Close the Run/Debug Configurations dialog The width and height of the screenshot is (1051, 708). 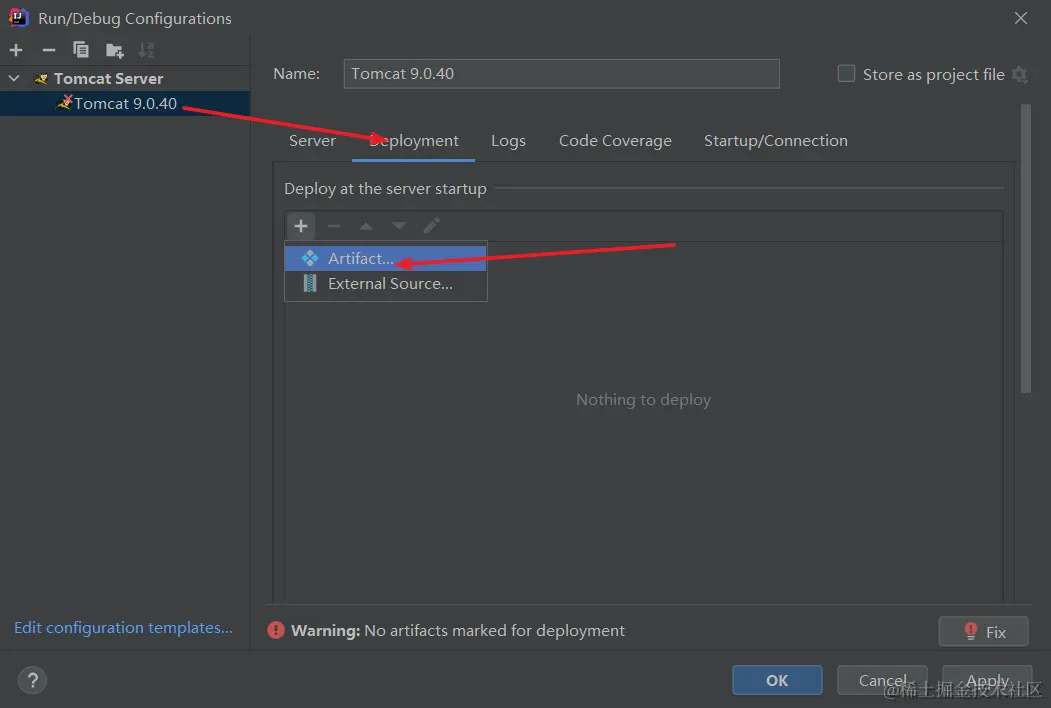click(x=1020, y=18)
